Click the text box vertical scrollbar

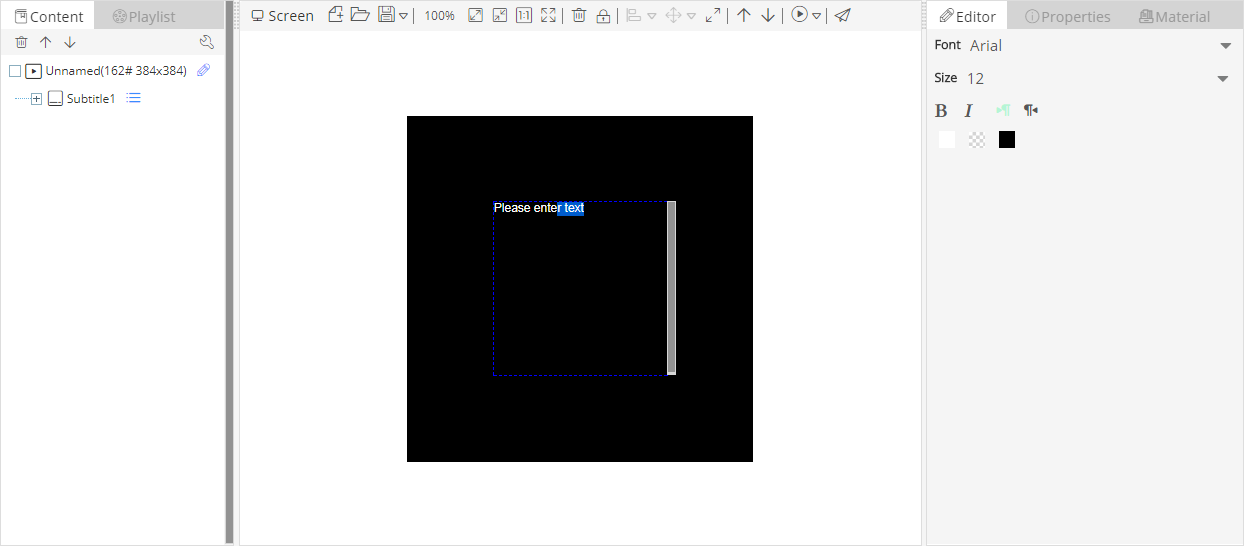point(672,288)
